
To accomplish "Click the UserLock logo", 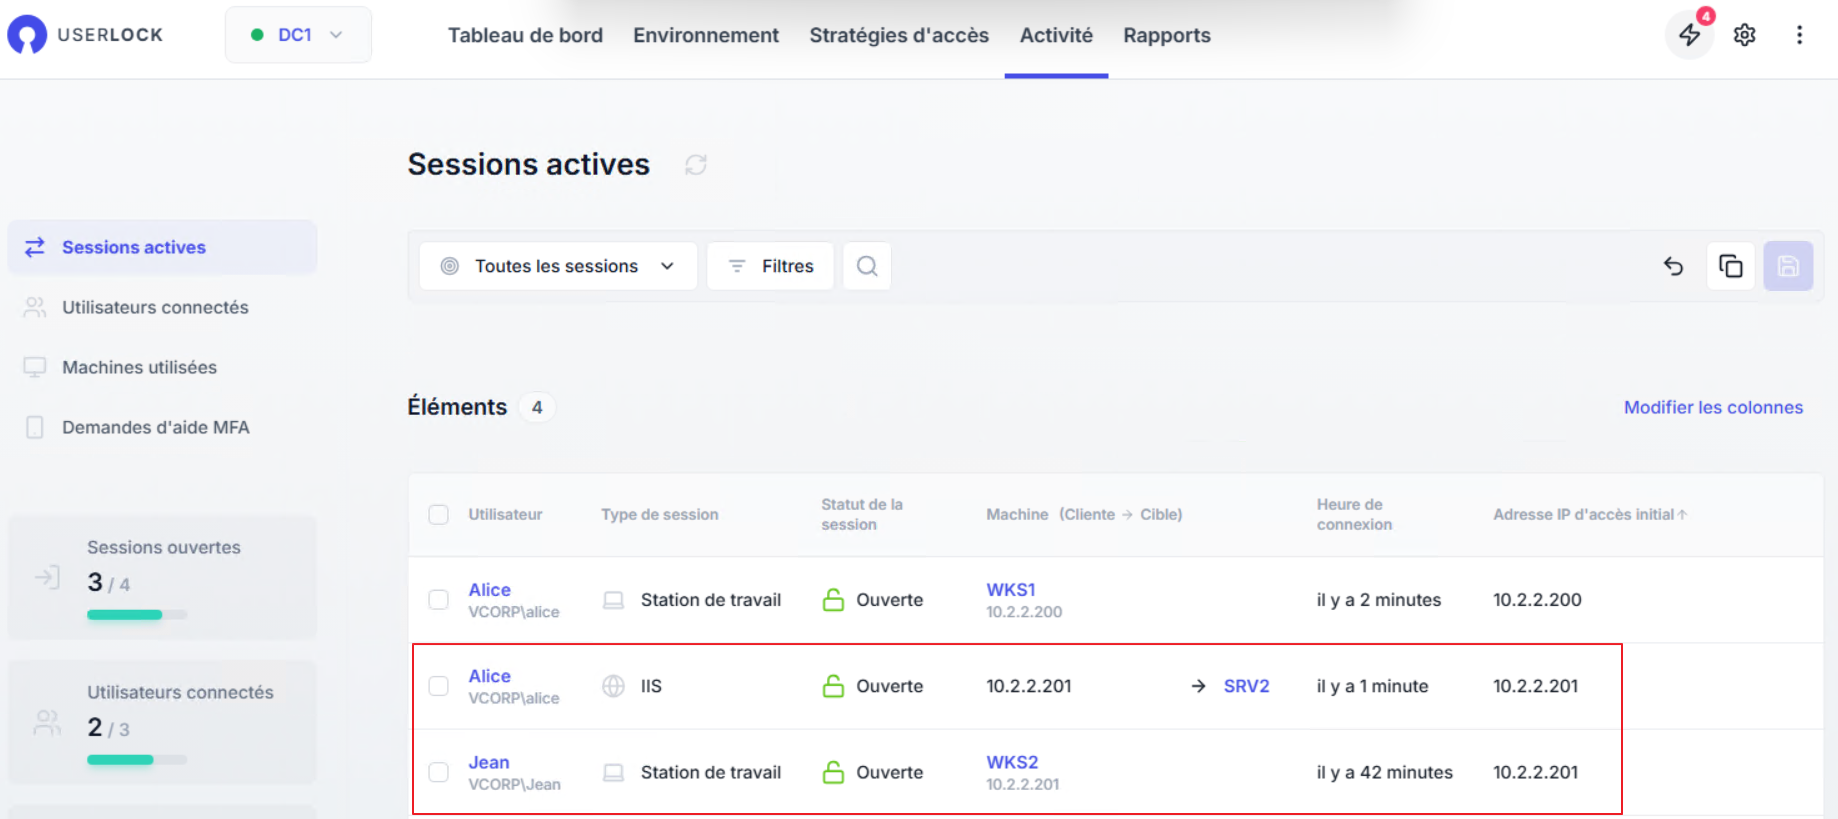I will (x=85, y=35).
